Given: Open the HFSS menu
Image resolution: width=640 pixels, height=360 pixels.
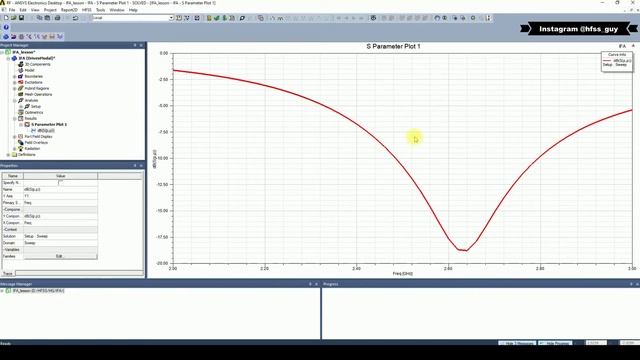Looking at the screenshot, I should (x=87, y=10).
